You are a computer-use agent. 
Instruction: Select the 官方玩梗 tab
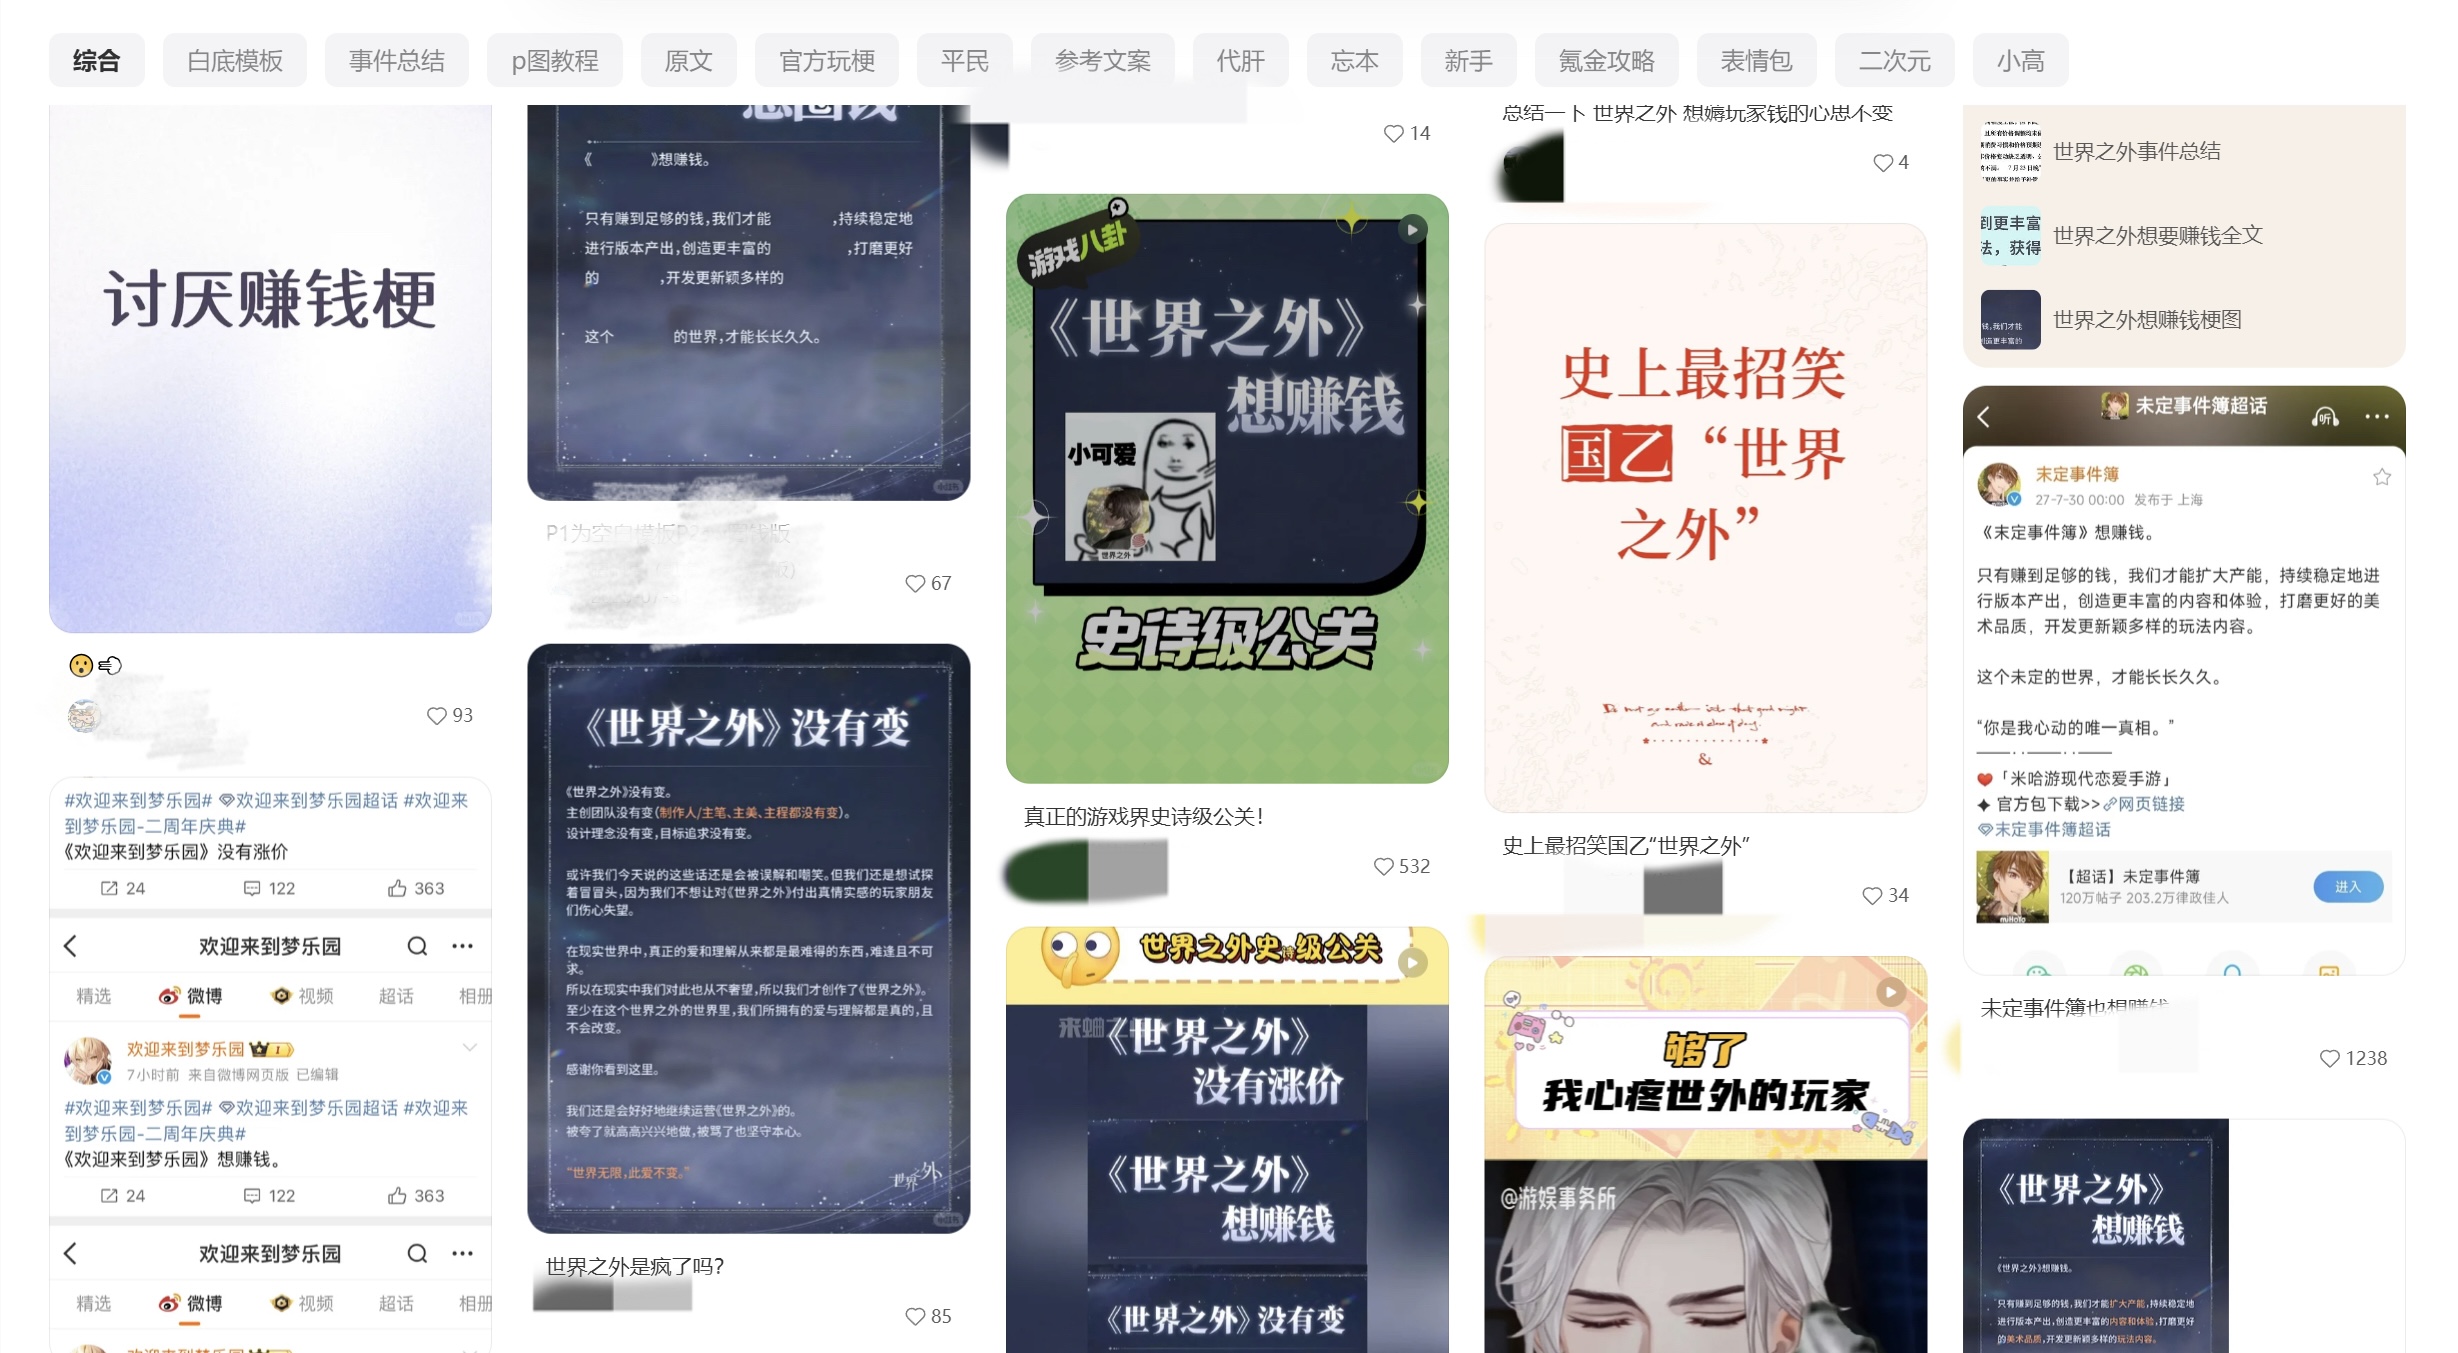827,61
